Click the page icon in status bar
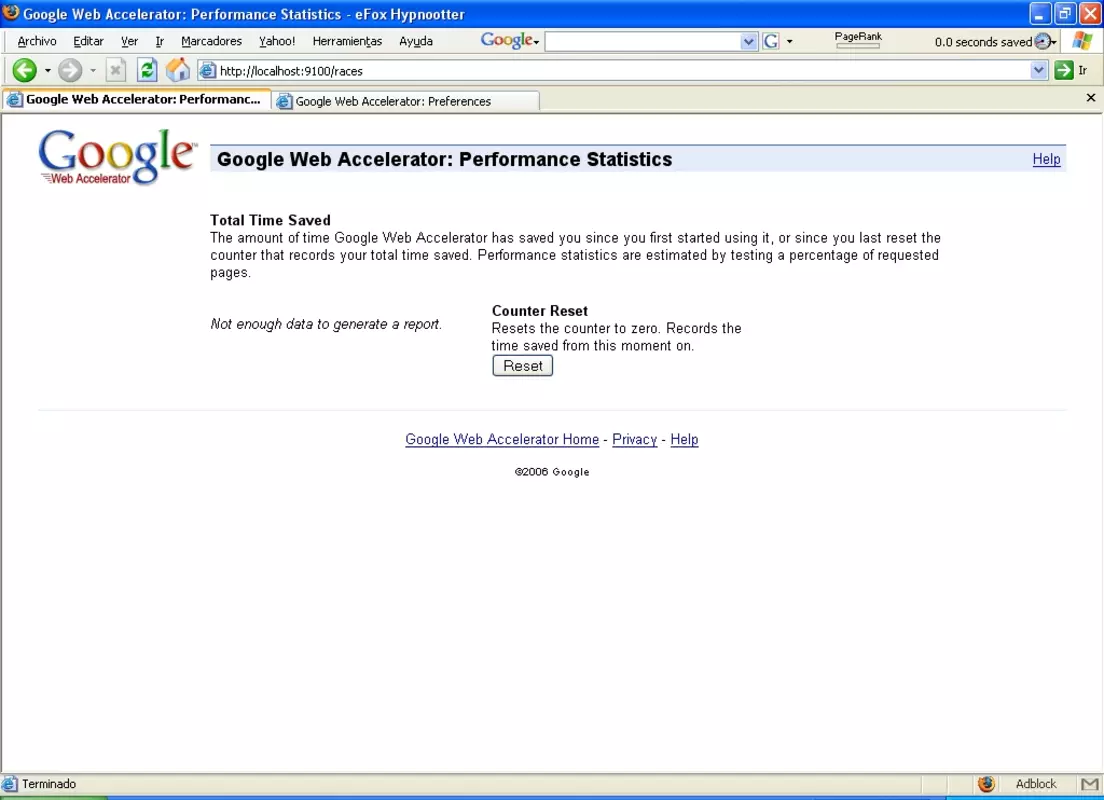 9,784
